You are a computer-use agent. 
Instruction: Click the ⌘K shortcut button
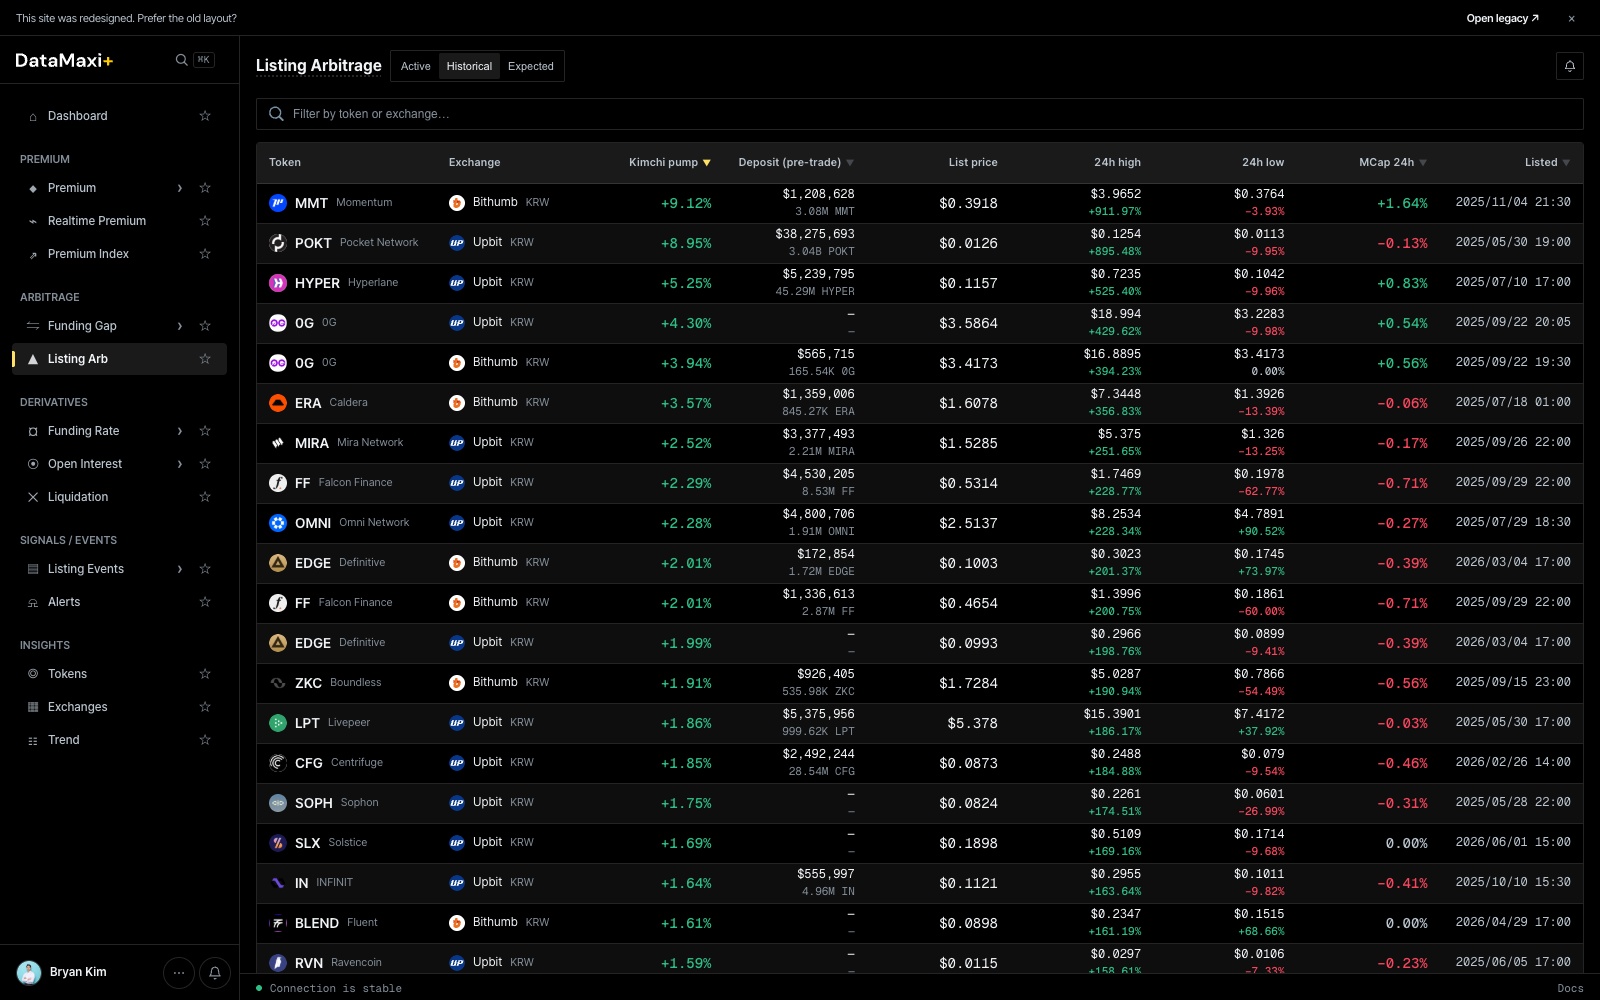coord(204,60)
